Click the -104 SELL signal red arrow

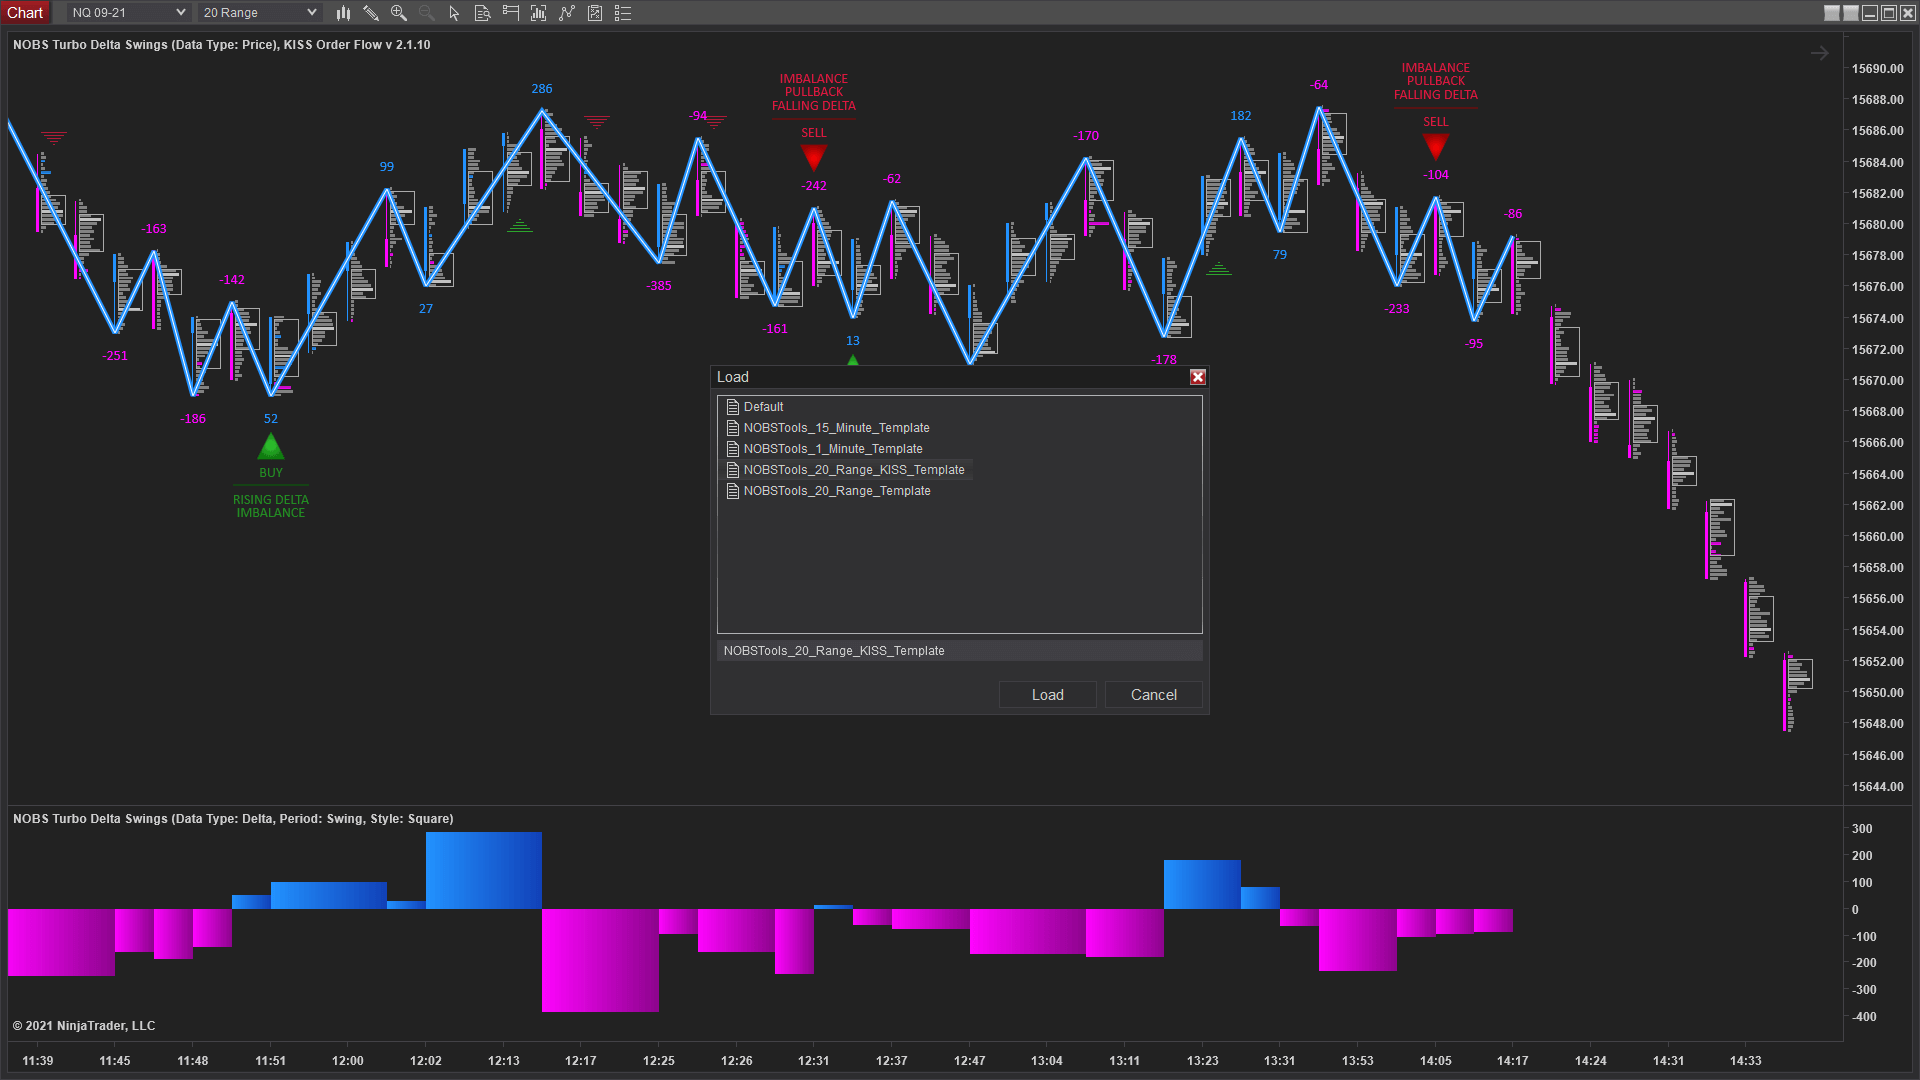pyautogui.click(x=1436, y=147)
